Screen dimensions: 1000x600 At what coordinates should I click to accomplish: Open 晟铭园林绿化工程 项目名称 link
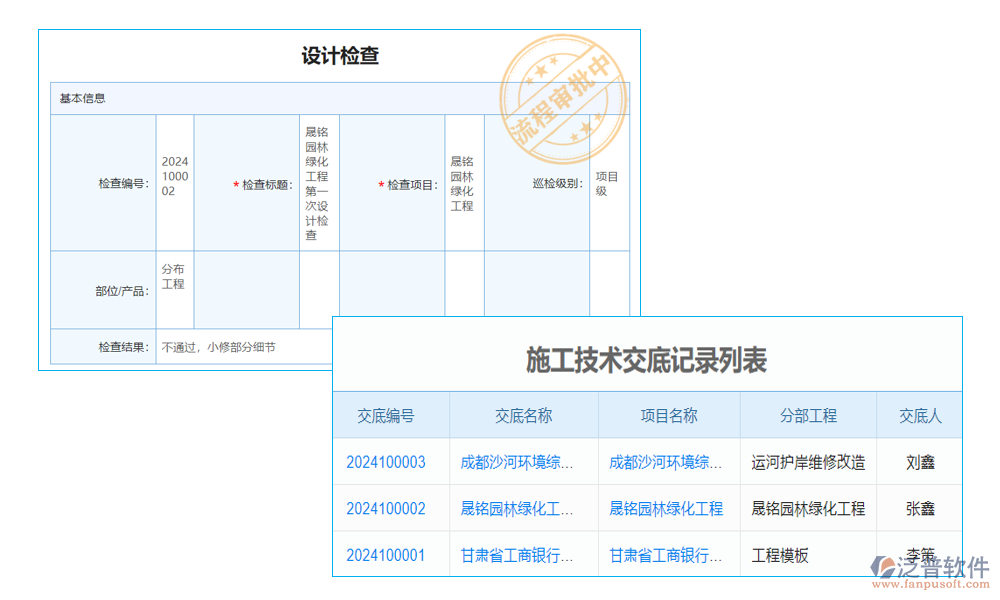tap(667, 508)
